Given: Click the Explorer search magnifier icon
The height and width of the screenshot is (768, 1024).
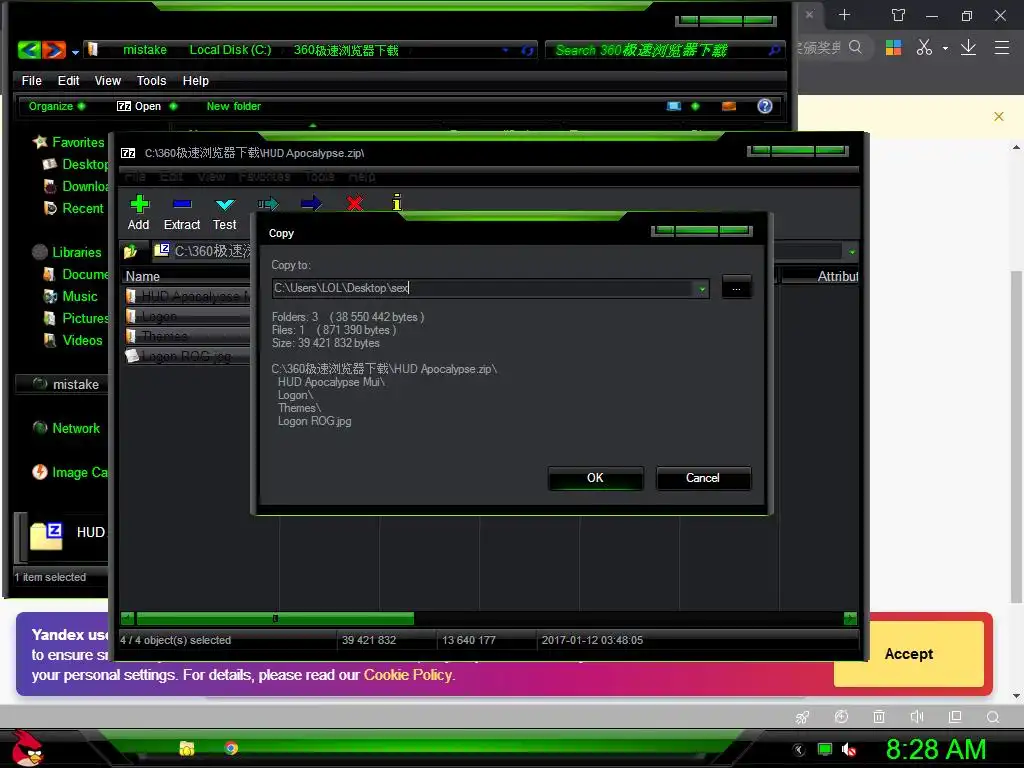Looking at the screenshot, I should (775, 50).
